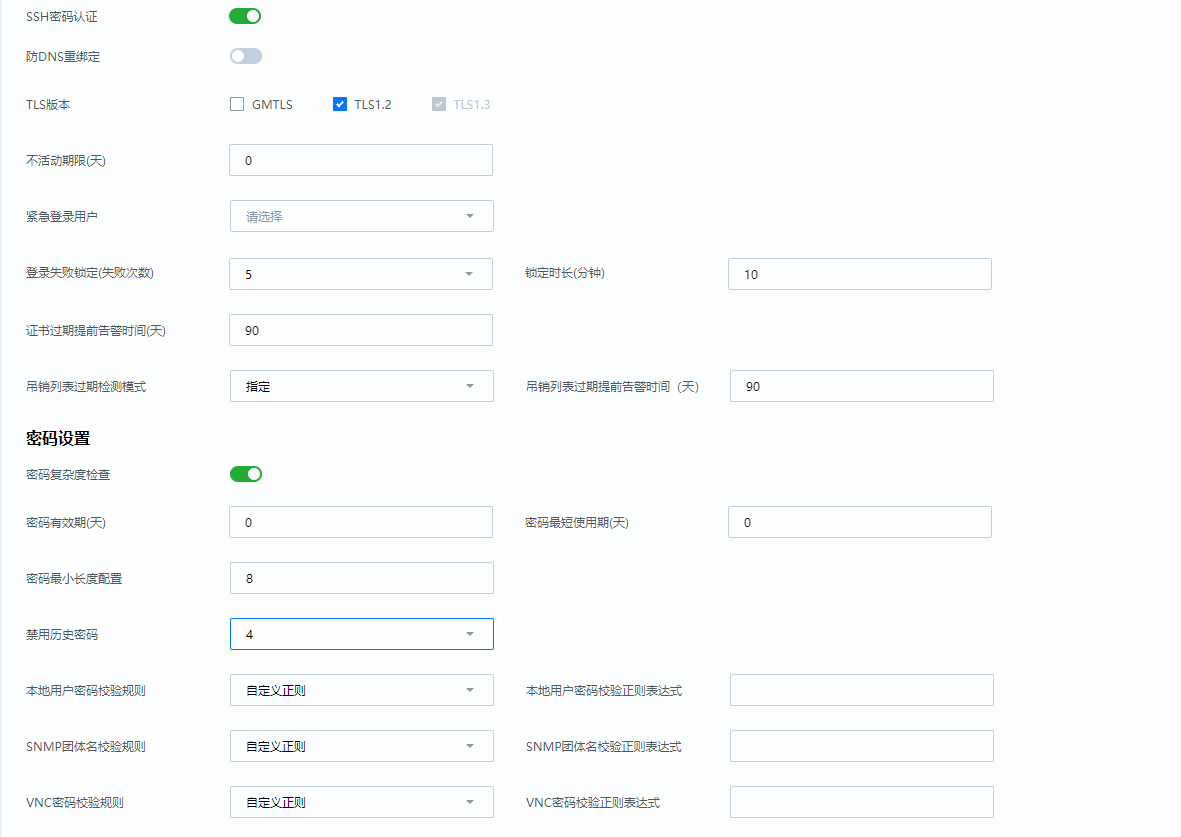
Task: Click the 本地用户密码校验正则表达式 input field
Action: point(861,690)
